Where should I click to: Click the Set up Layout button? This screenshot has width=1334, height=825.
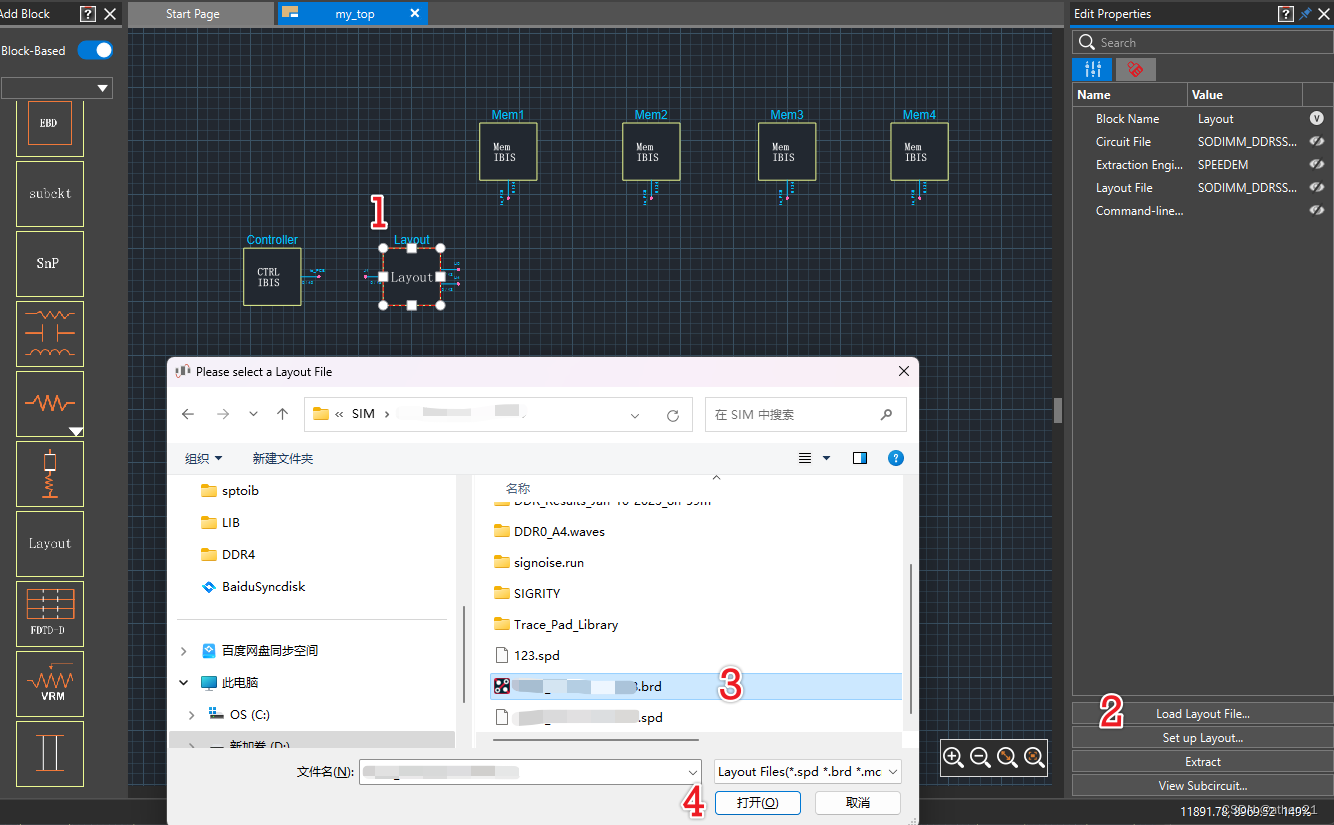1203,738
